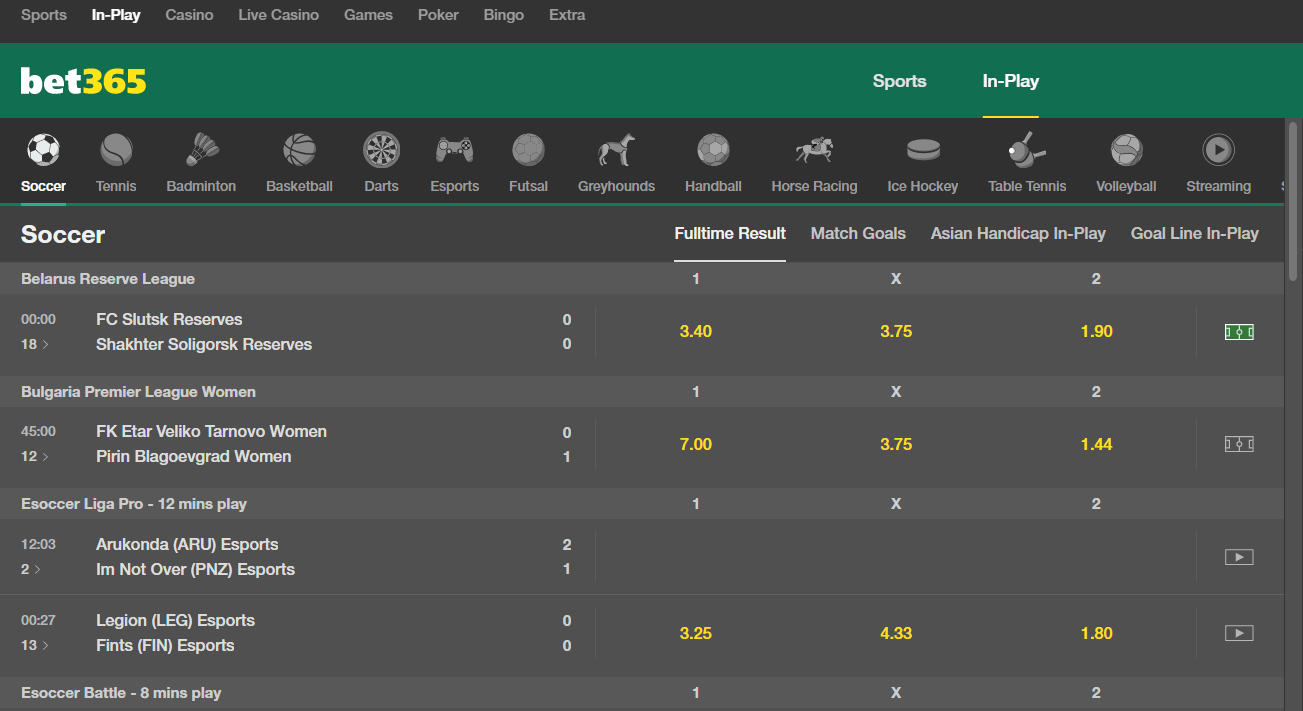Open the Badminton shuttlecock icon
The height and width of the screenshot is (711, 1303).
pos(201,151)
